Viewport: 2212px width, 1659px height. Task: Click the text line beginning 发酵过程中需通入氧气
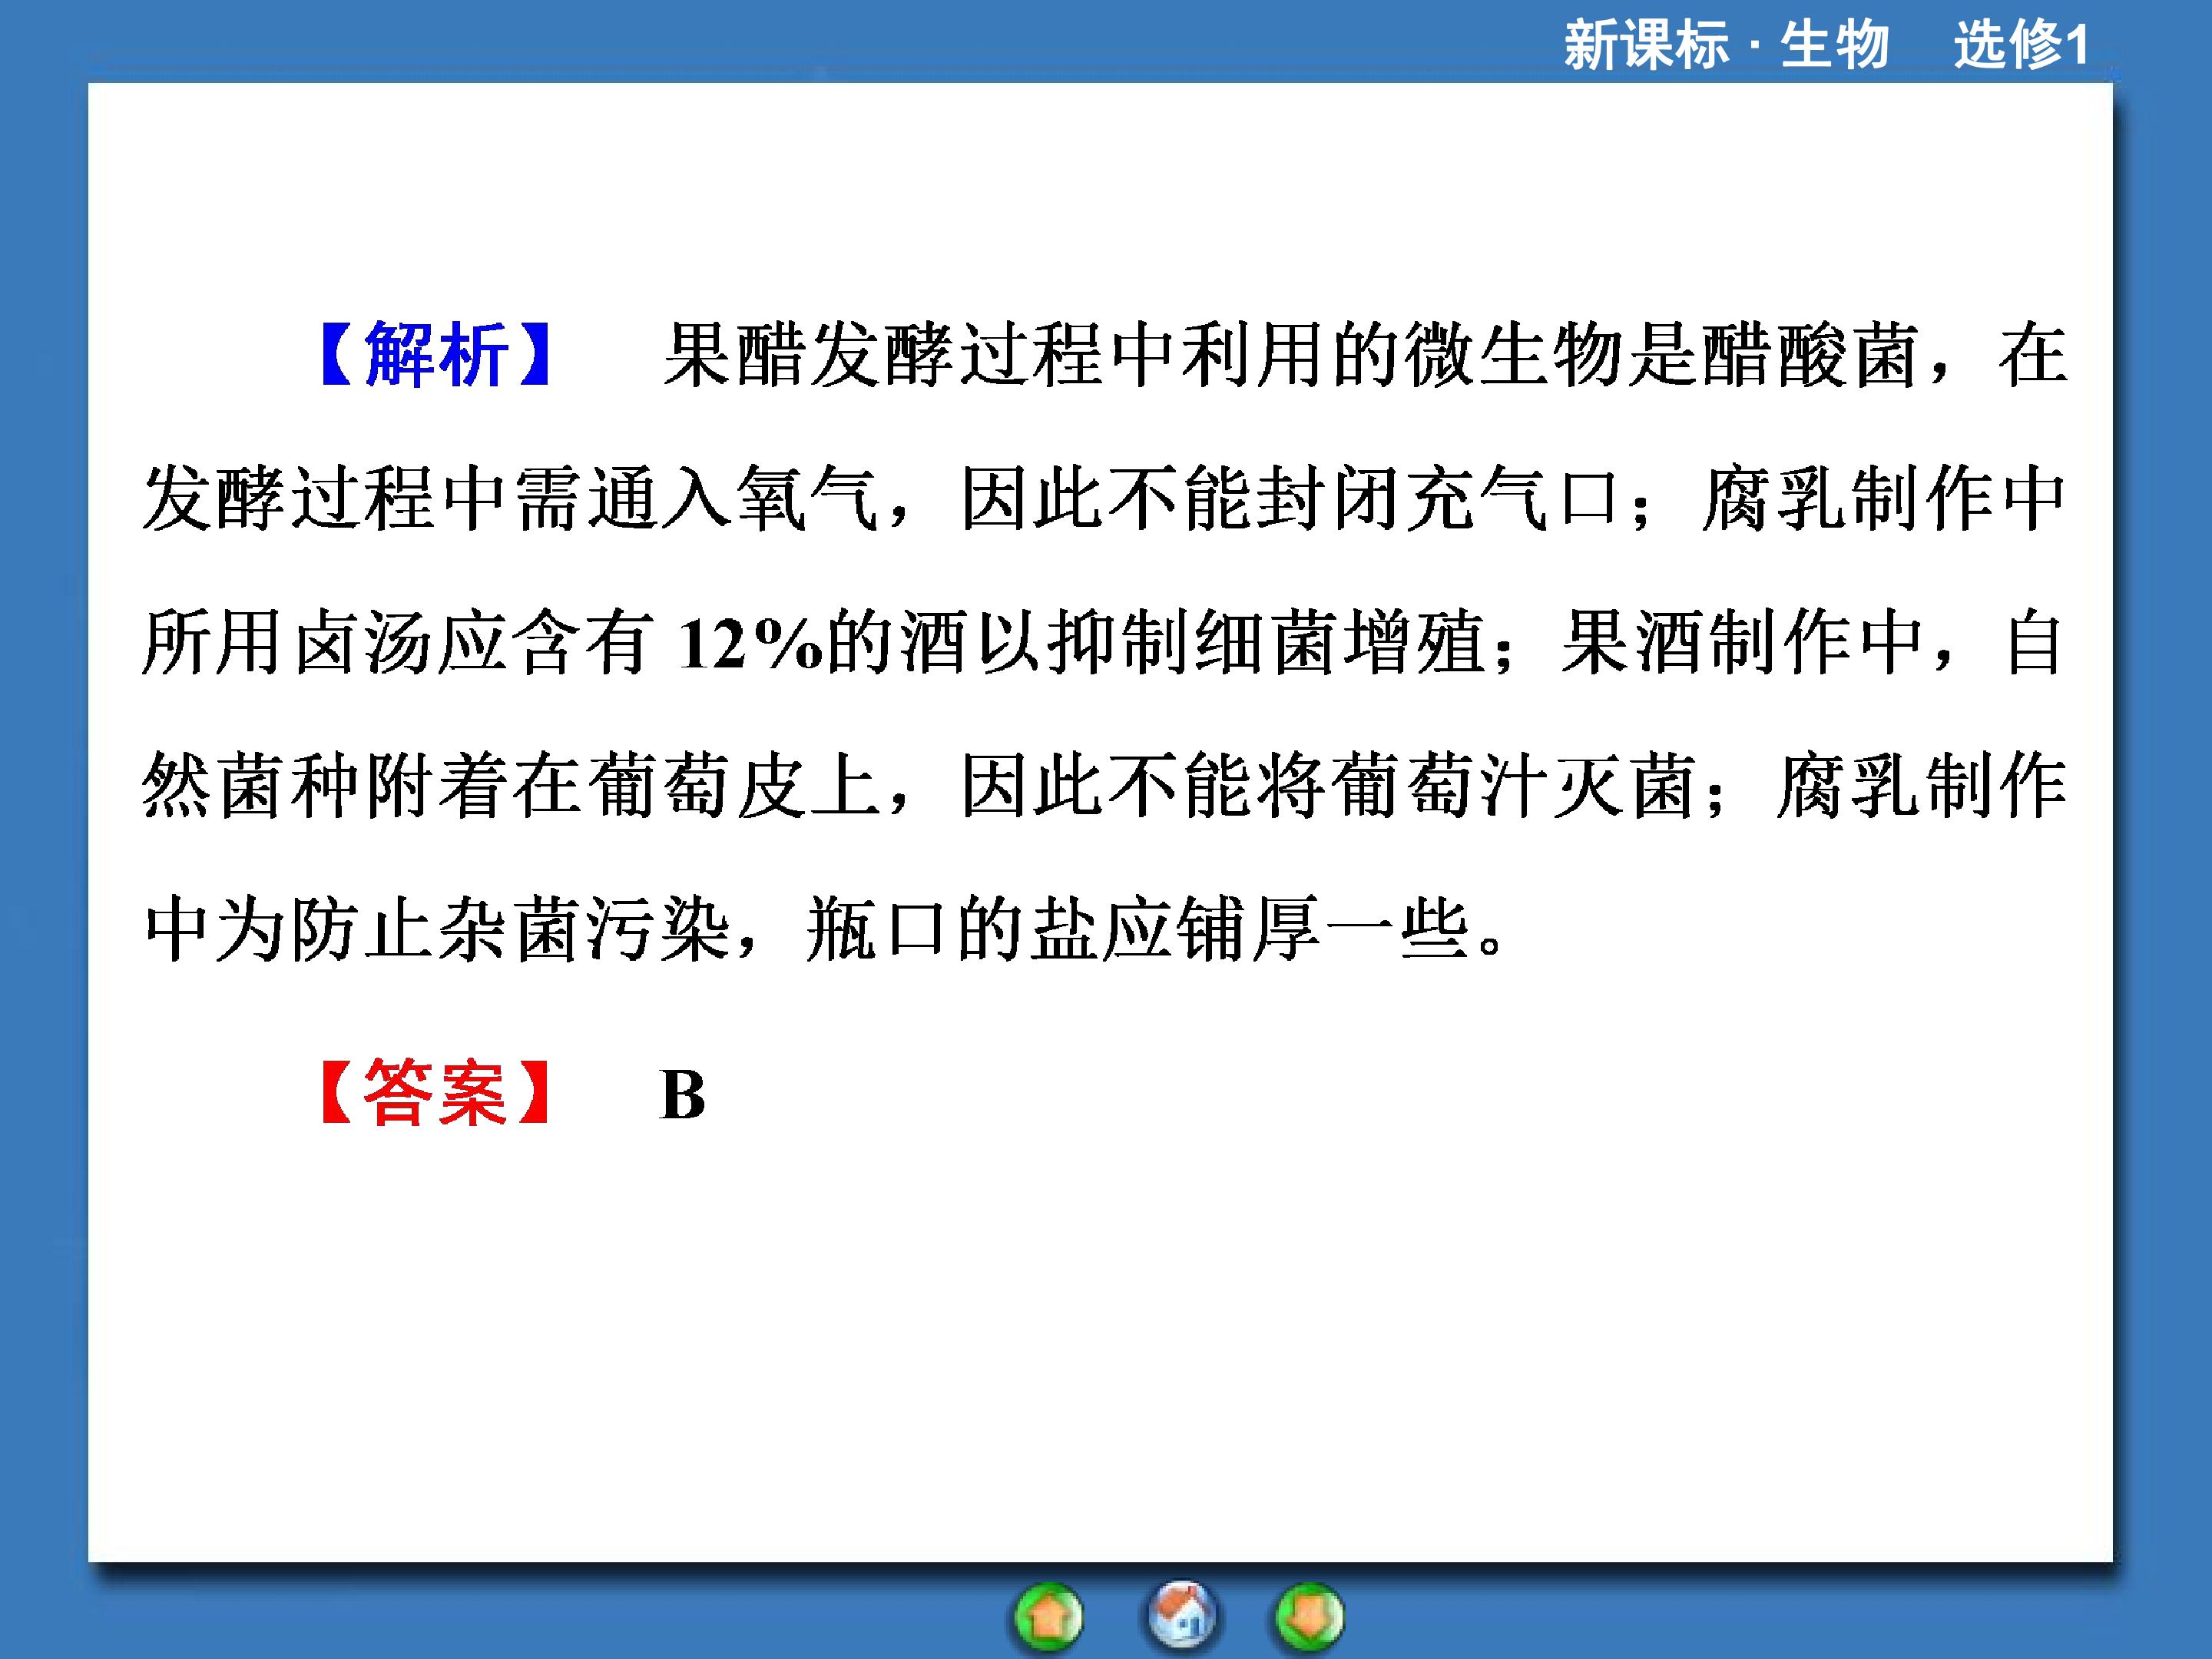(1105, 498)
